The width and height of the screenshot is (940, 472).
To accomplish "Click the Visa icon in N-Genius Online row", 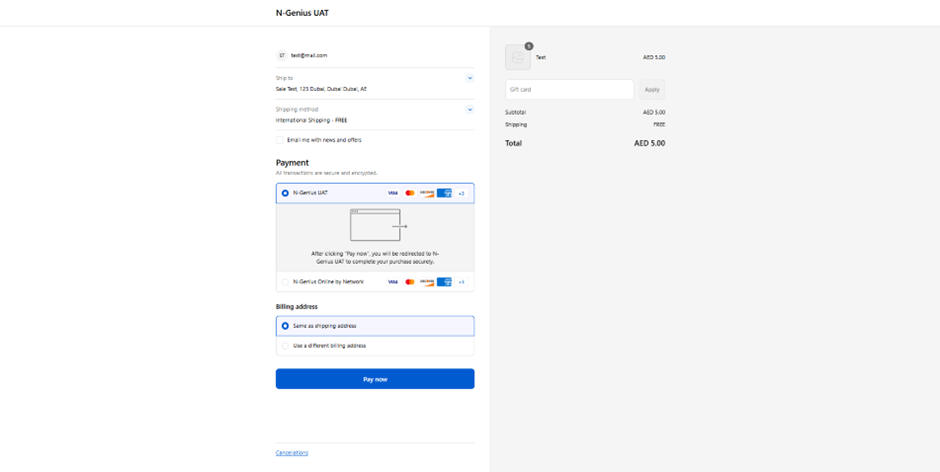I will [x=393, y=282].
